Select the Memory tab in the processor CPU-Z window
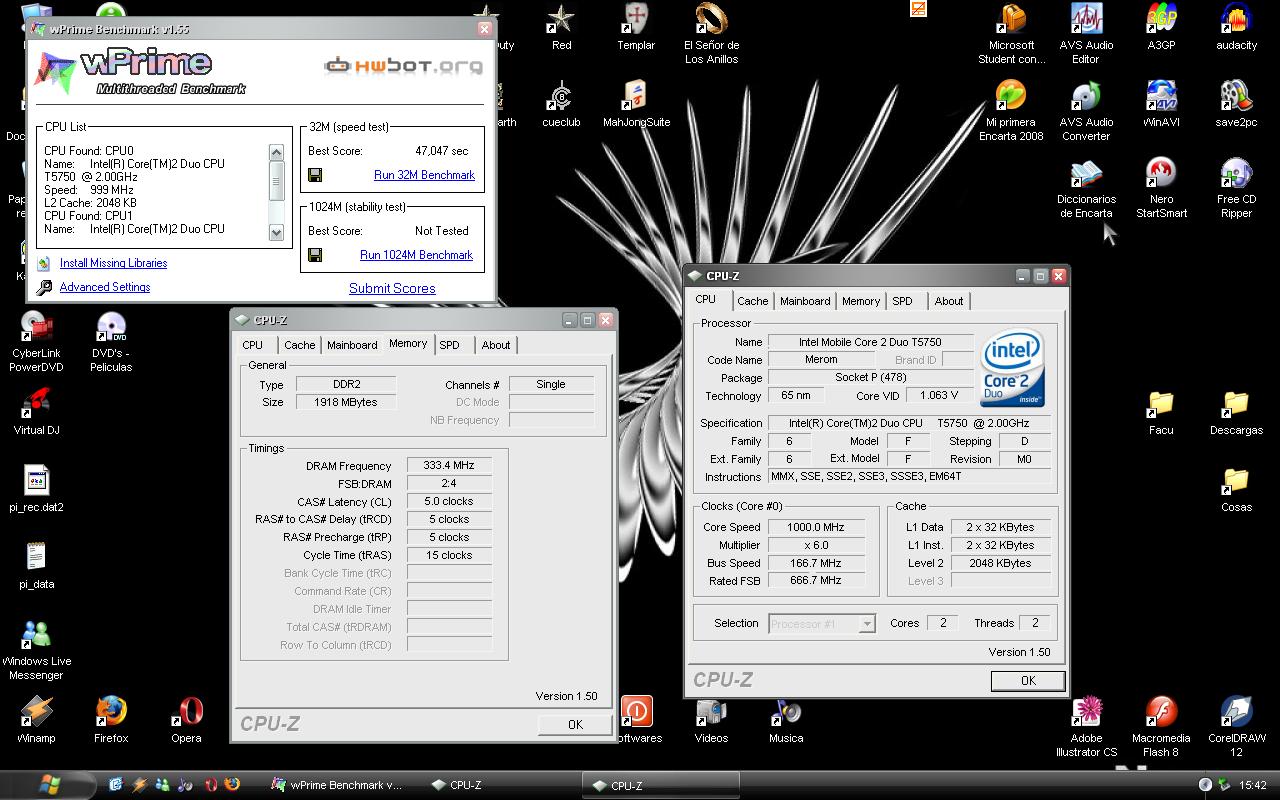The image size is (1280, 800). click(x=861, y=301)
